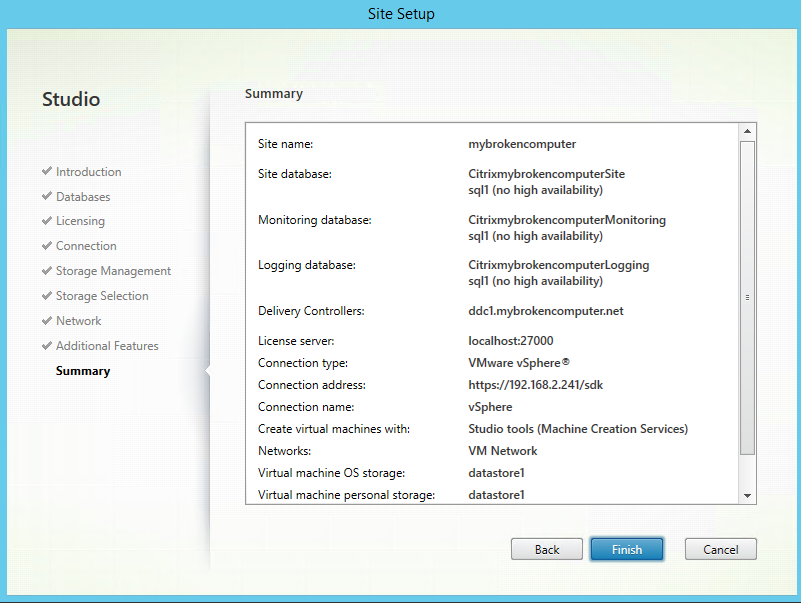Select the Summary step

click(83, 371)
